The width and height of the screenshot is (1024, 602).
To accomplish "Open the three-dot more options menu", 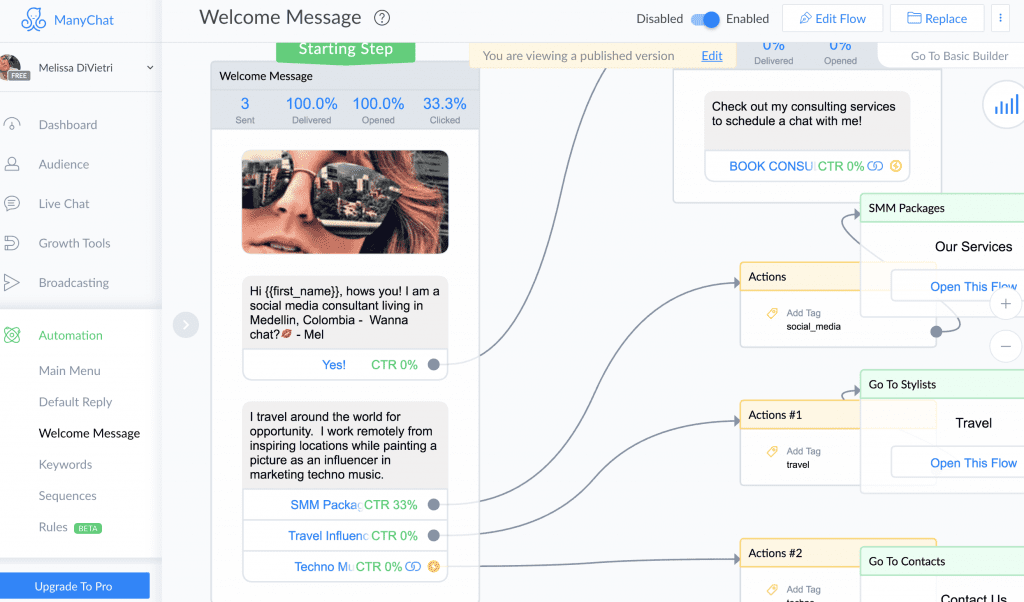I will pyautogui.click(x=1000, y=19).
